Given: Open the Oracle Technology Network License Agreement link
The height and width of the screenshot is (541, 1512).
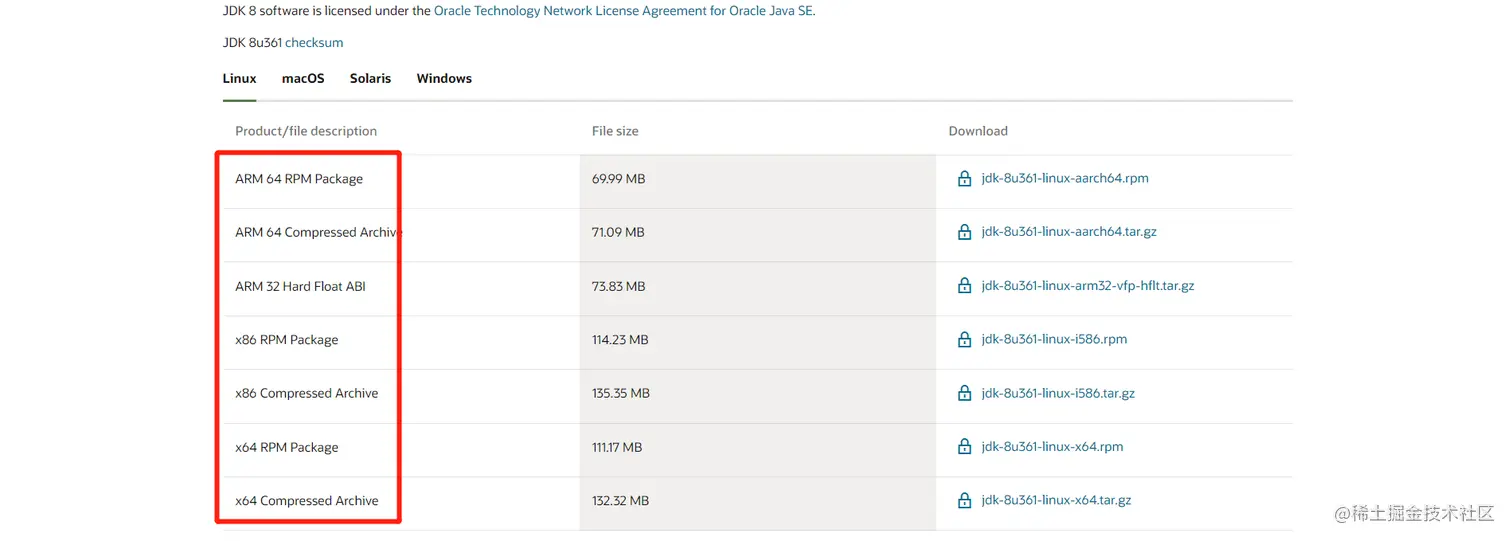Looking at the screenshot, I should point(623,11).
